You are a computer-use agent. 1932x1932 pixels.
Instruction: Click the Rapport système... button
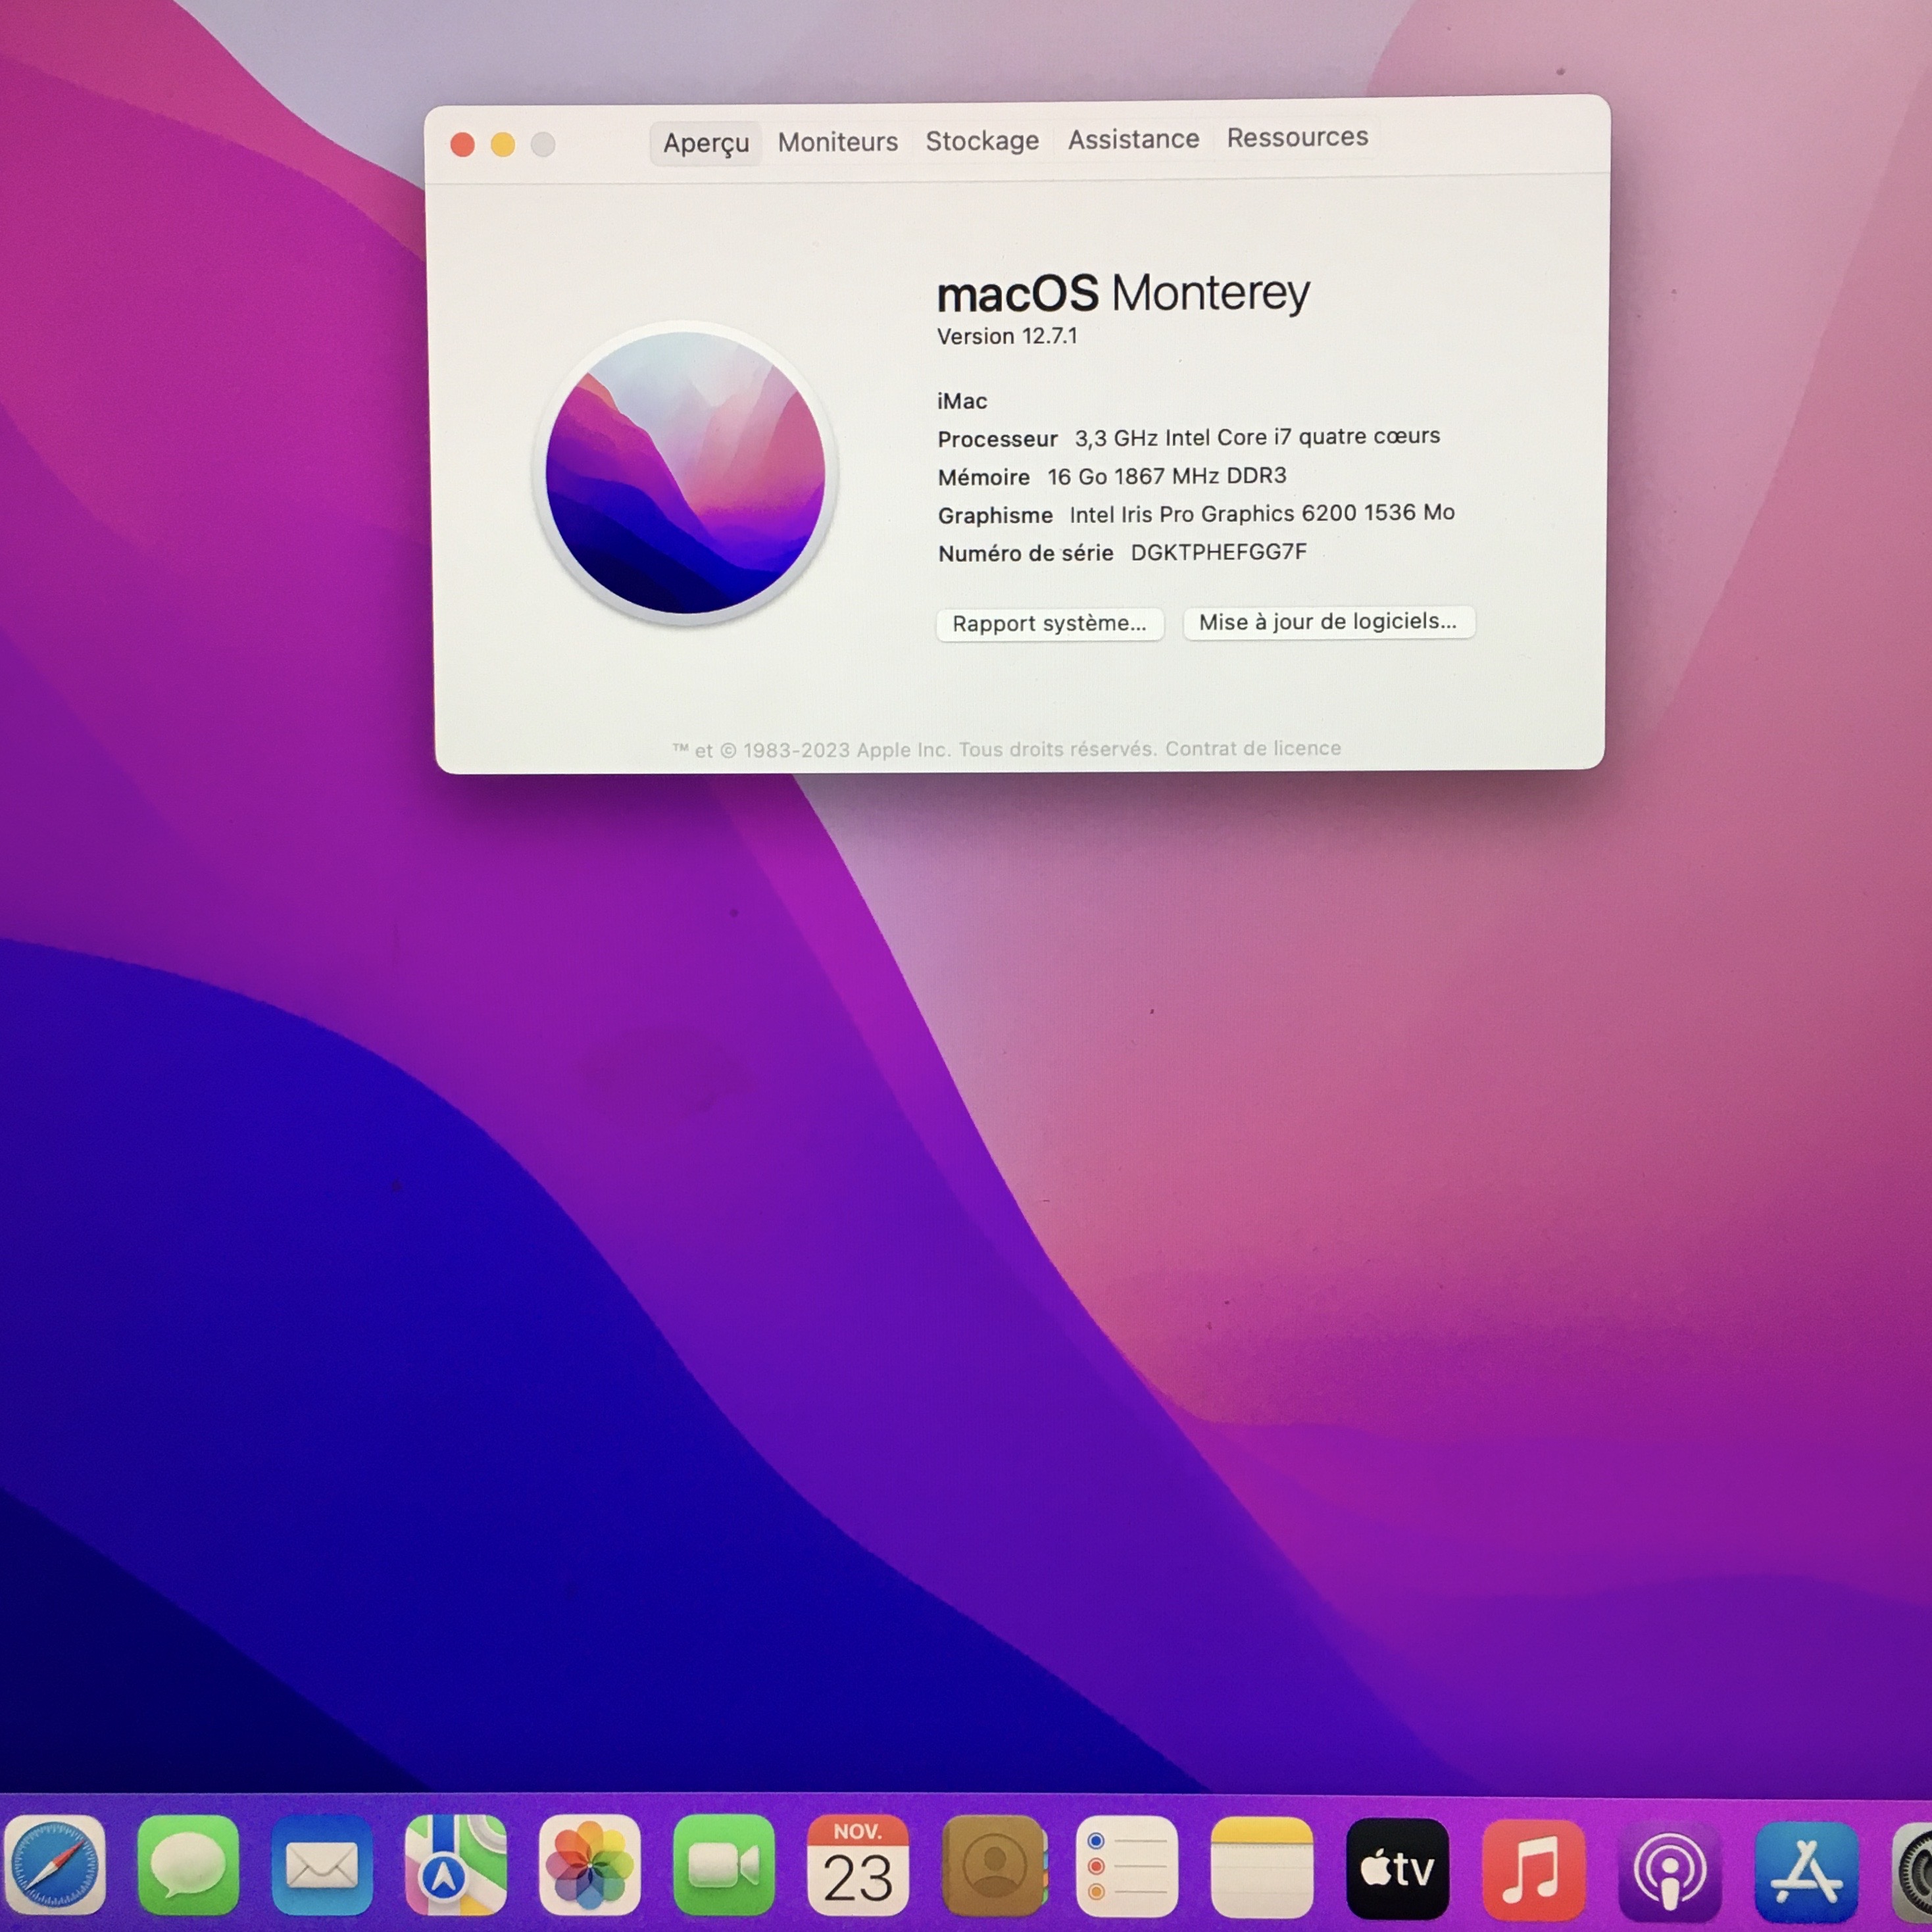click(1049, 624)
